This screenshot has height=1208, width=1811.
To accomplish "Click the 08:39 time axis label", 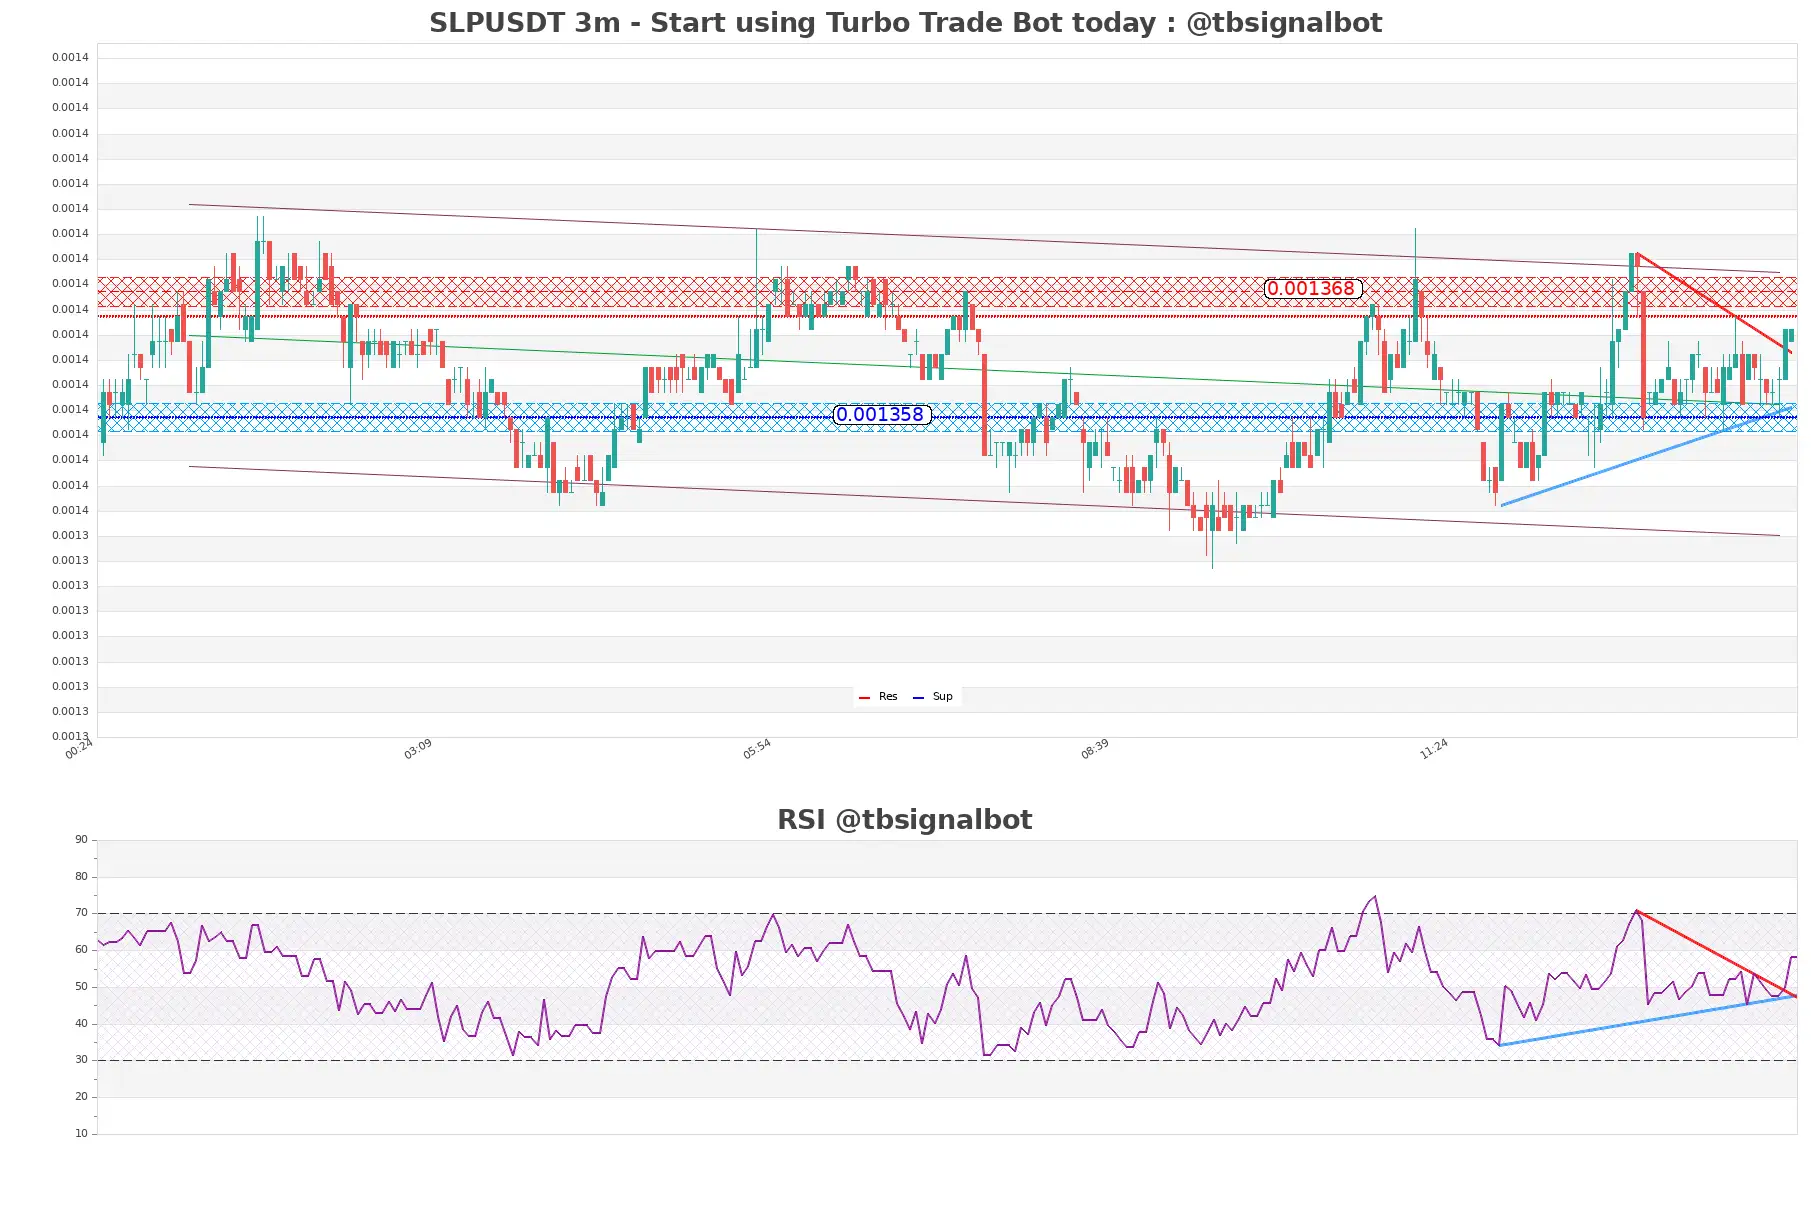I will [x=1095, y=749].
